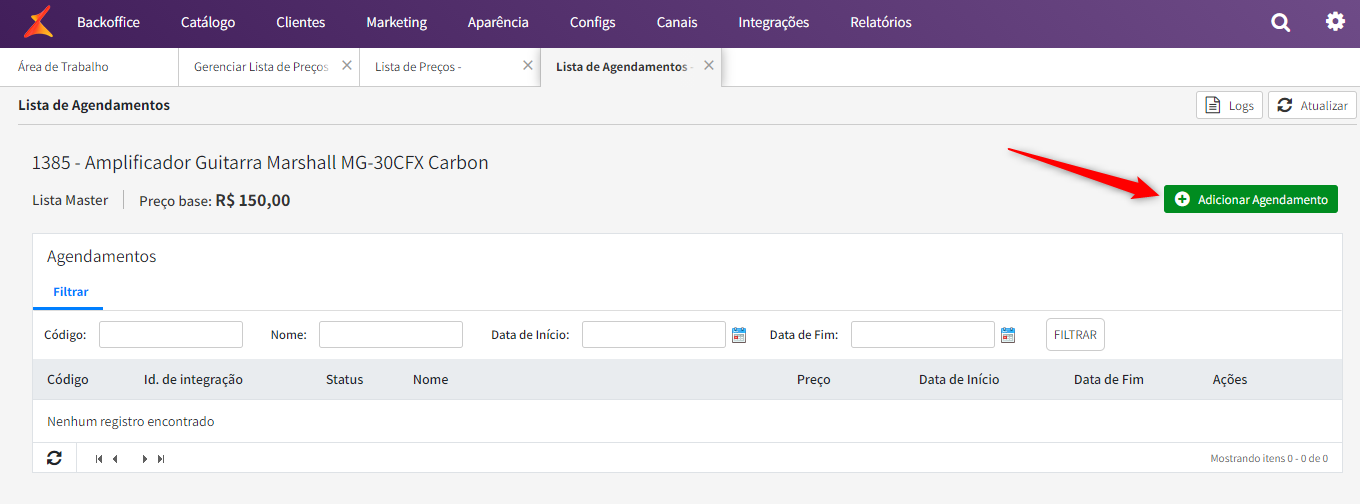Open the Marketing menu
The image size is (1360, 504).
tap(396, 22)
